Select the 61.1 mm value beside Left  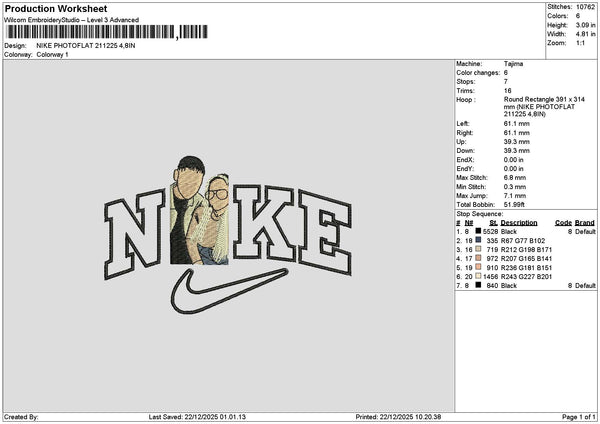point(517,124)
